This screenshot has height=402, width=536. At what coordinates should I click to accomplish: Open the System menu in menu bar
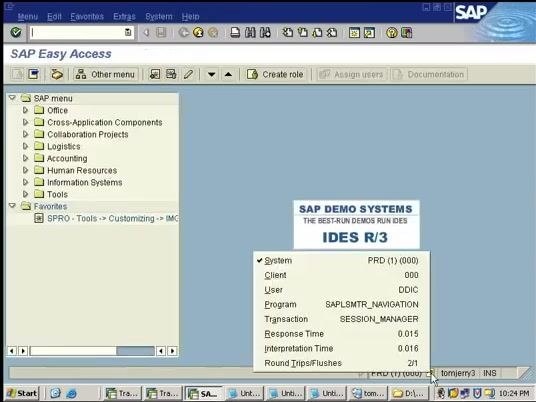pyautogui.click(x=159, y=16)
